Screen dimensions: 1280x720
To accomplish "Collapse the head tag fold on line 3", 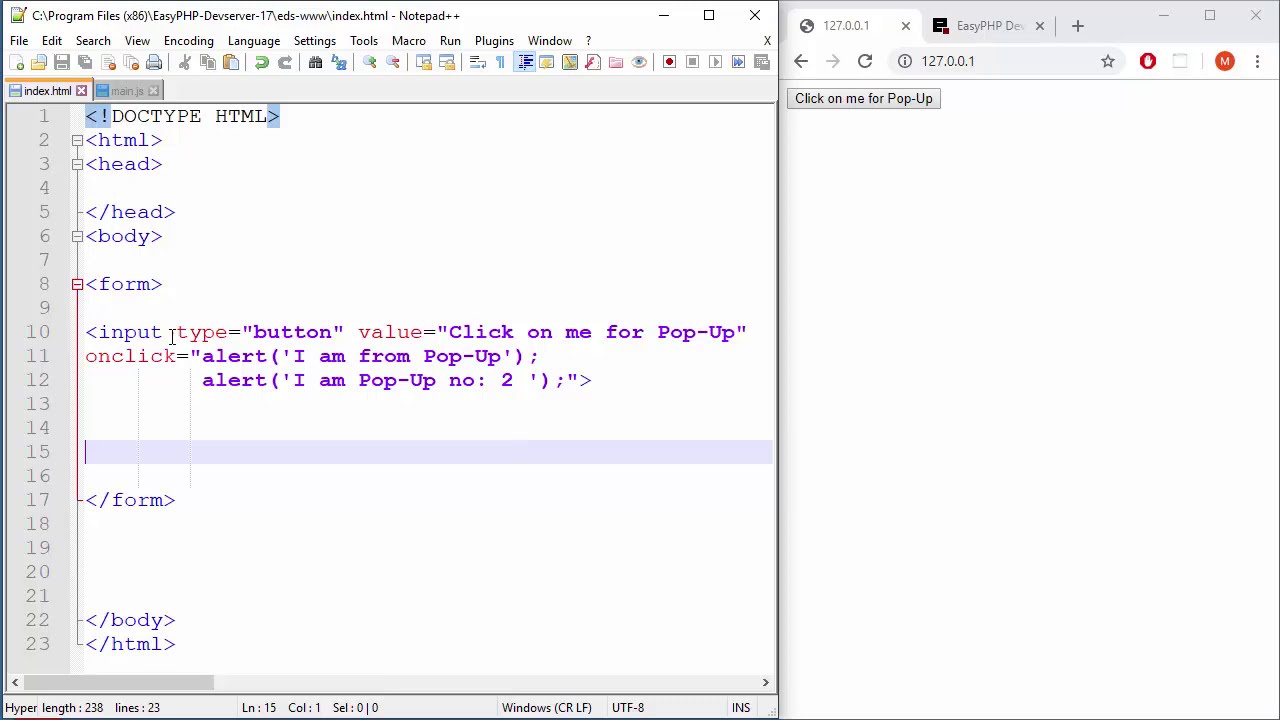I will click(x=77, y=164).
